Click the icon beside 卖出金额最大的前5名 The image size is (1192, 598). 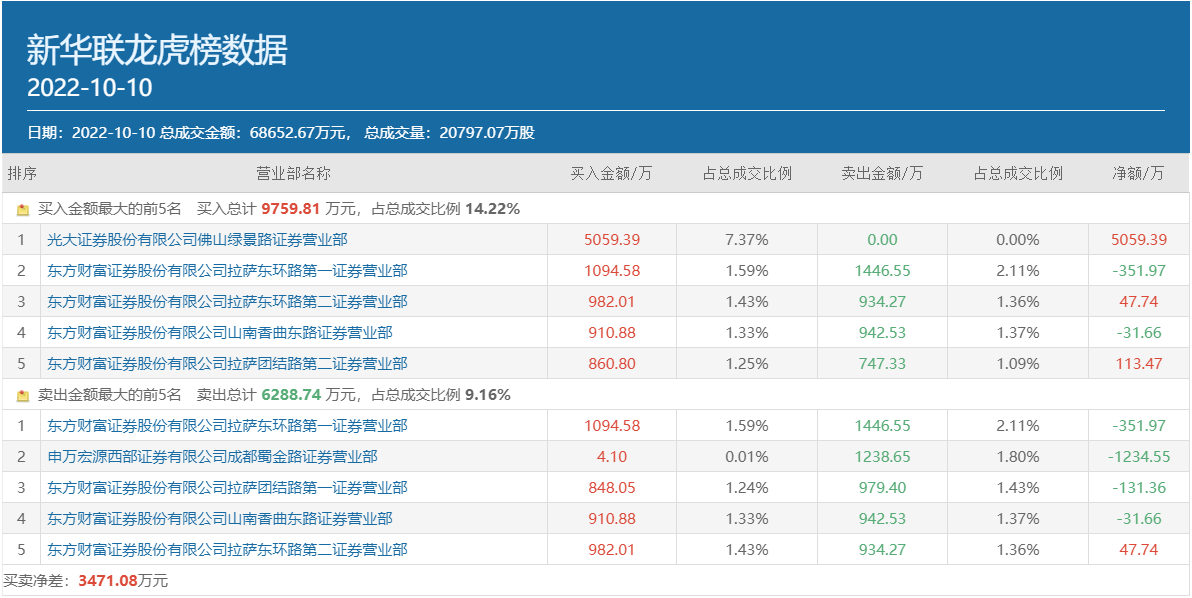point(23,396)
